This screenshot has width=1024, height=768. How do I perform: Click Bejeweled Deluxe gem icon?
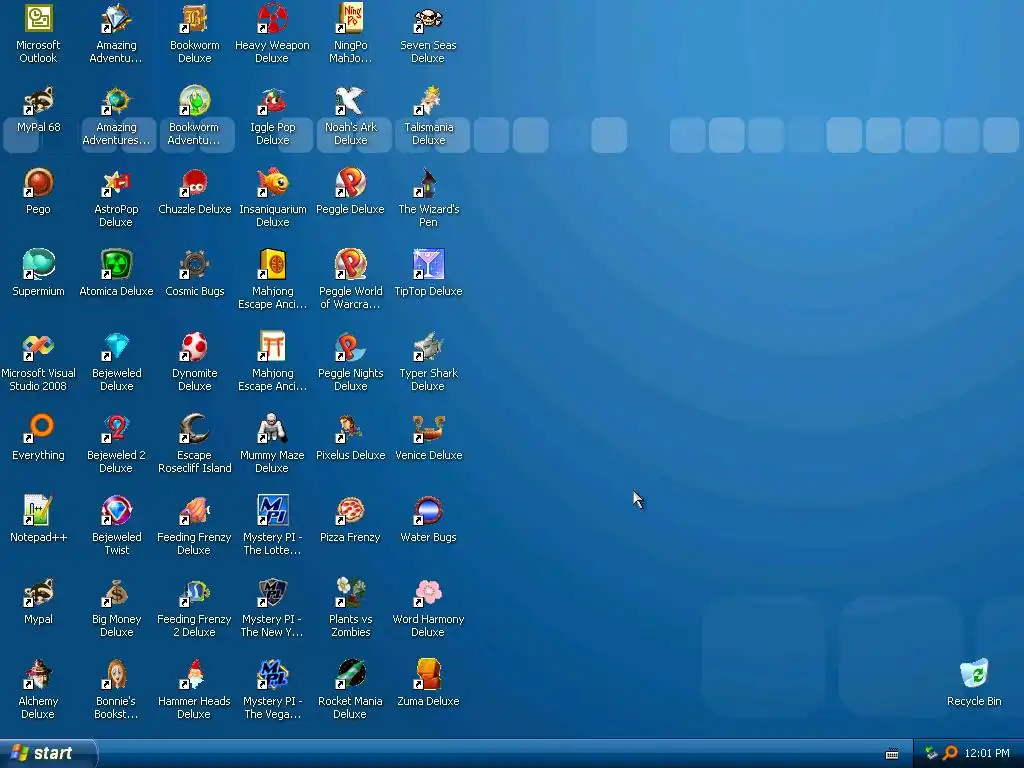point(116,347)
